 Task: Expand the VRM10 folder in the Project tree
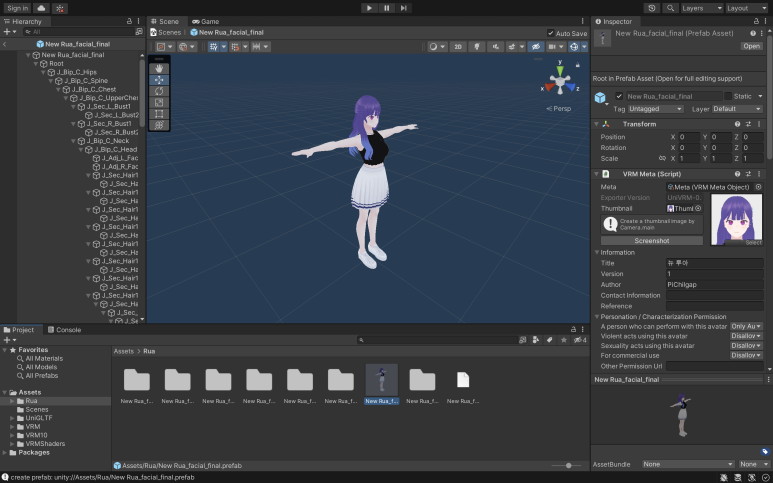(12, 435)
